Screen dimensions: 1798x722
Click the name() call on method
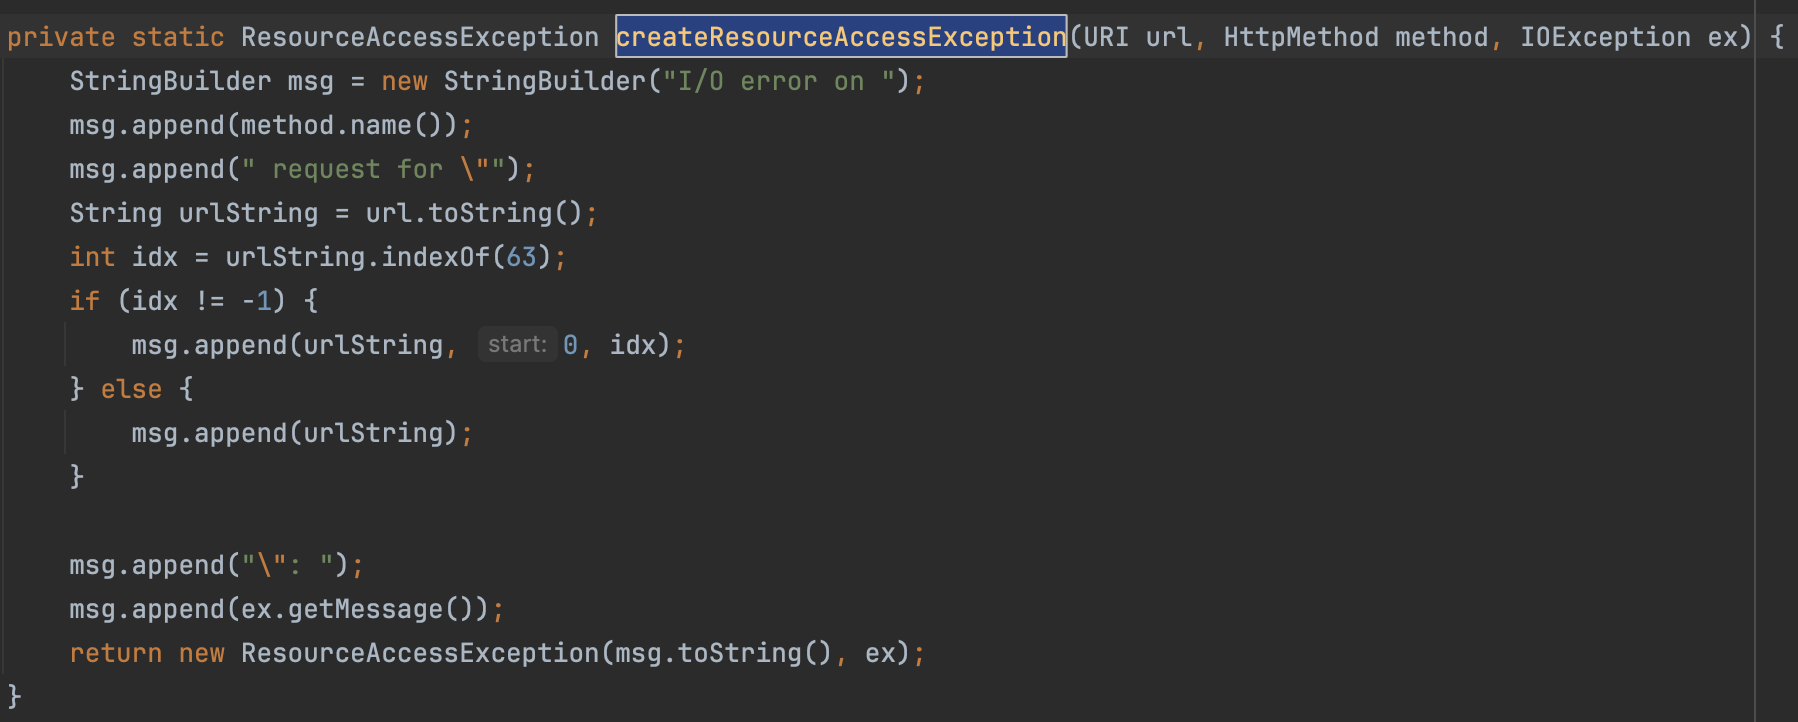pyautogui.click(x=380, y=125)
